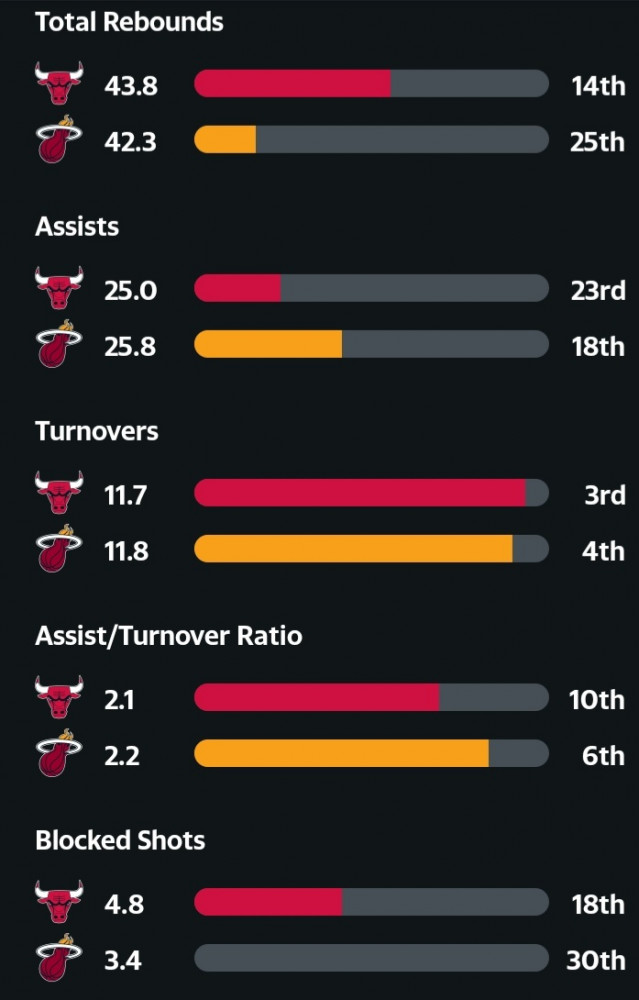
Task: Click the Heat logo under Total Rebounds
Action: [x=59, y=139]
